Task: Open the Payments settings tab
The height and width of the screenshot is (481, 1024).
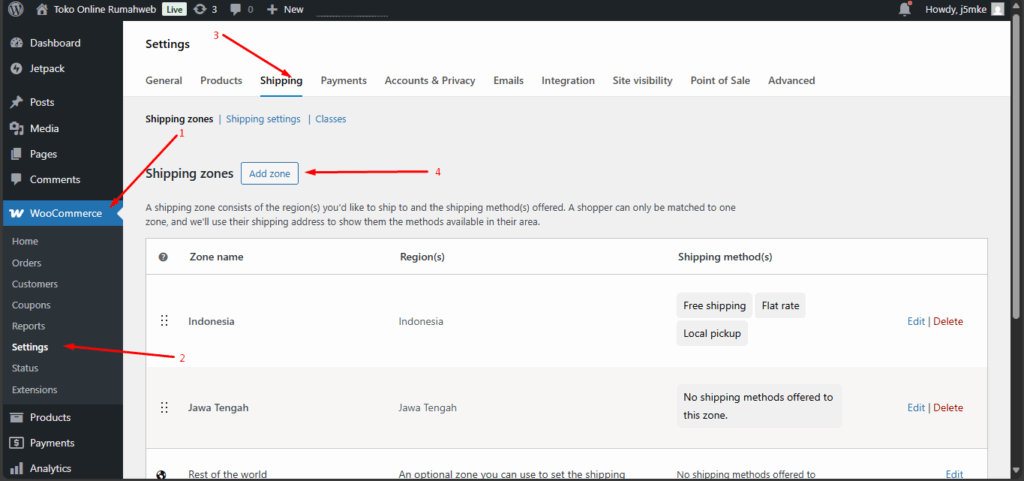Action: (x=343, y=81)
